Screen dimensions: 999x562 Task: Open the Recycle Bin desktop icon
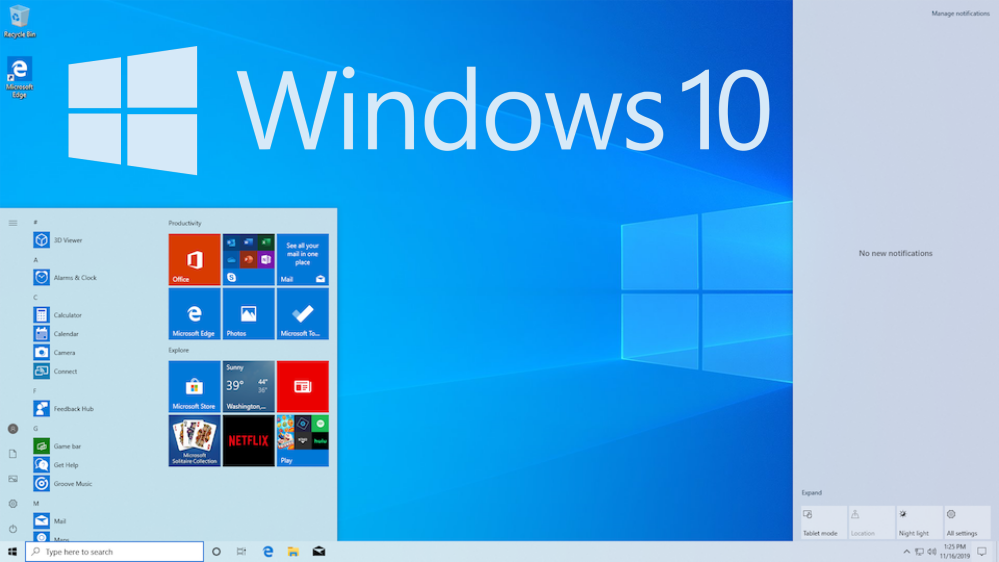pos(19,21)
